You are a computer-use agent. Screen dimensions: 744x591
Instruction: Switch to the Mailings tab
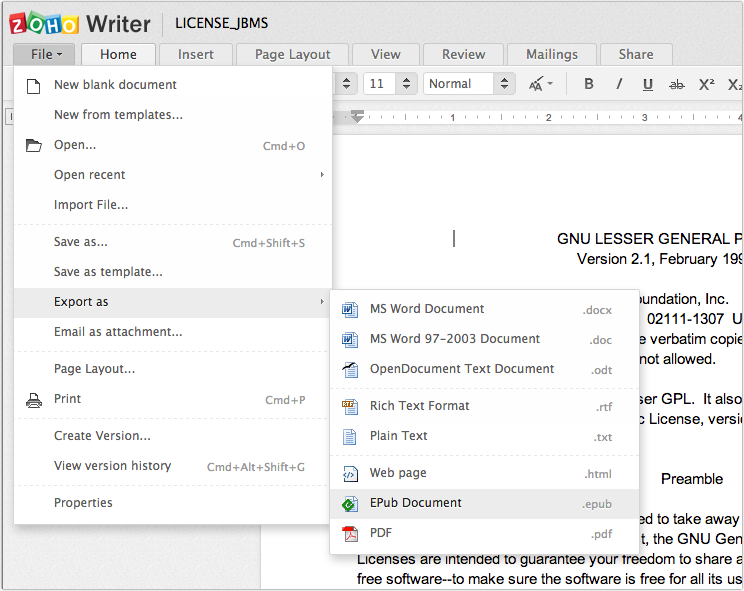[x=552, y=54]
